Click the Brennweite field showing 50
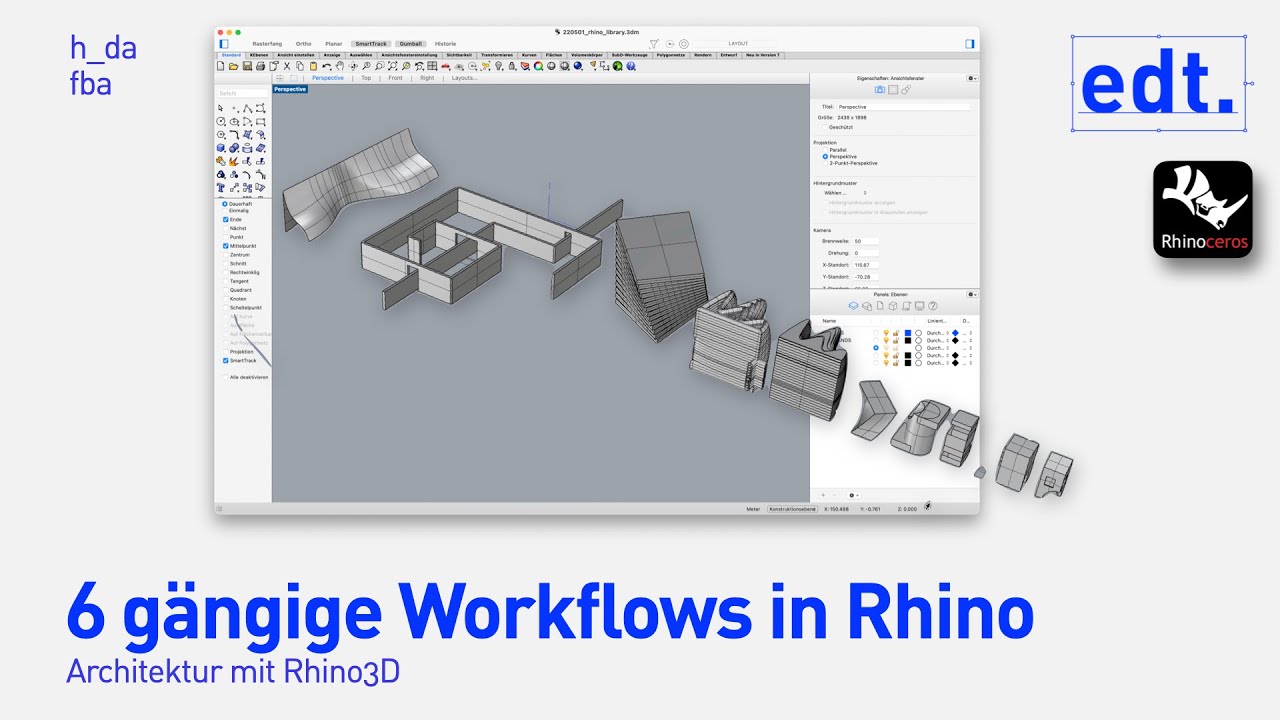The height and width of the screenshot is (720, 1280). point(865,241)
